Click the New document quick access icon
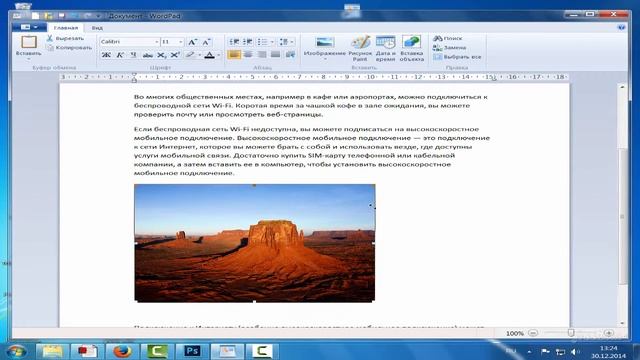The width and height of the screenshot is (640, 360). pyautogui.click(x=36, y=16)
